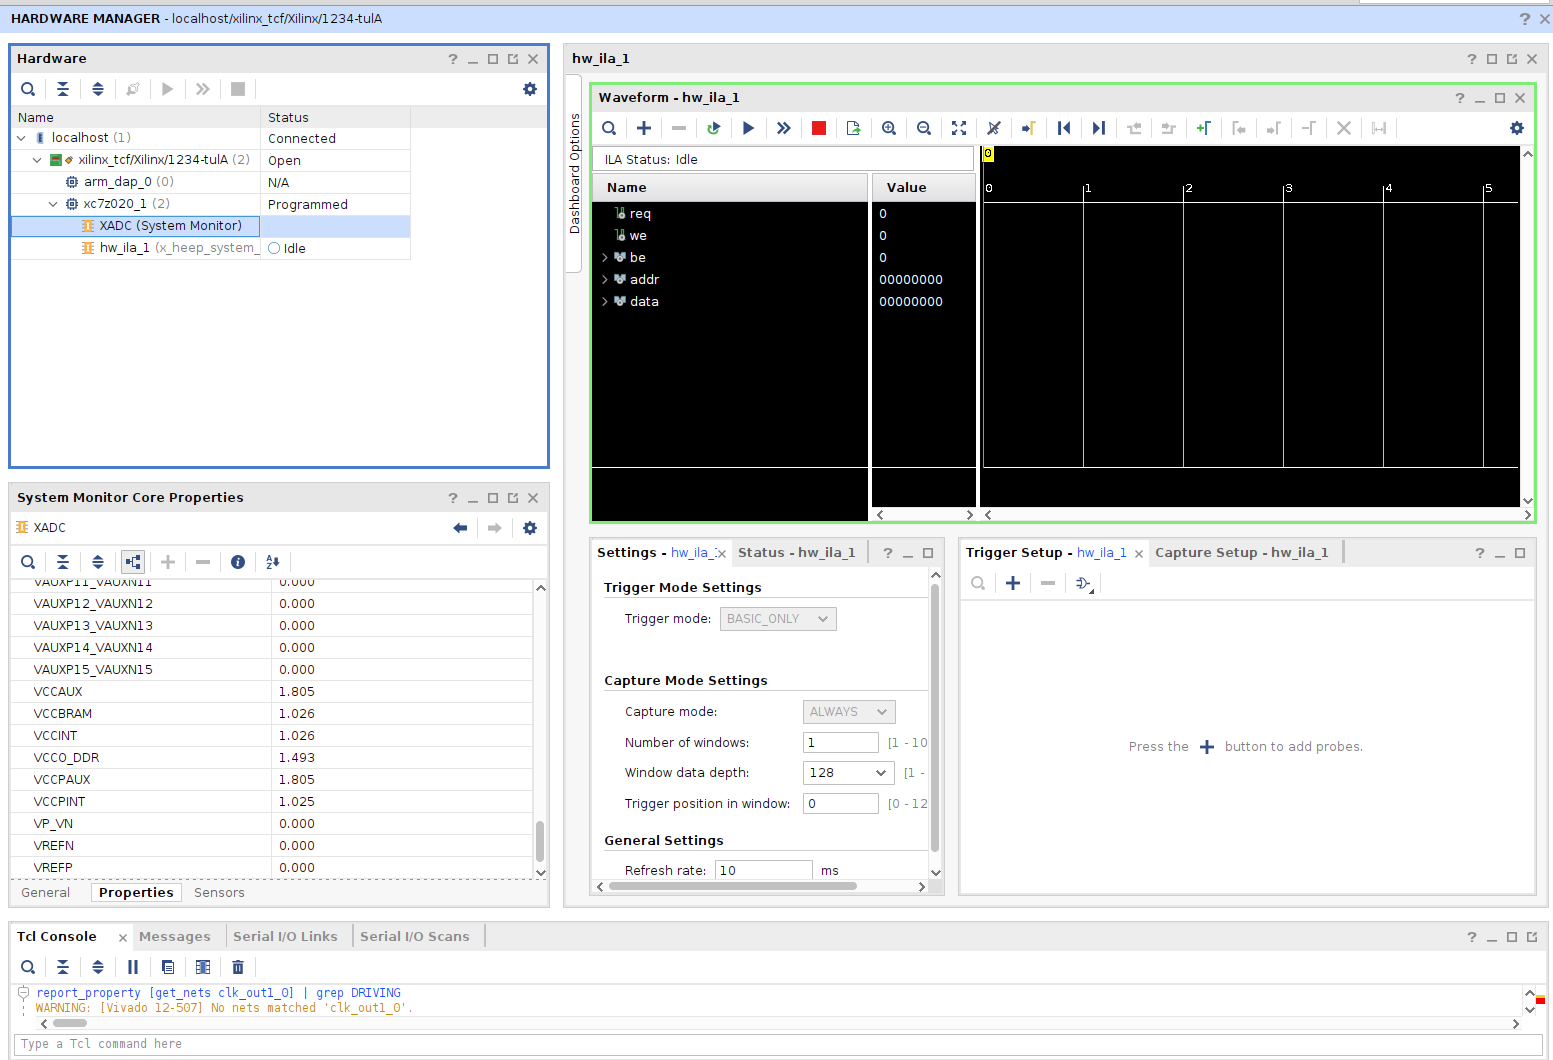Screen dimensions: 1553x1060
Task: Select hw_ila_1 row in Hardware tree
Action: [x=210, y=248]
